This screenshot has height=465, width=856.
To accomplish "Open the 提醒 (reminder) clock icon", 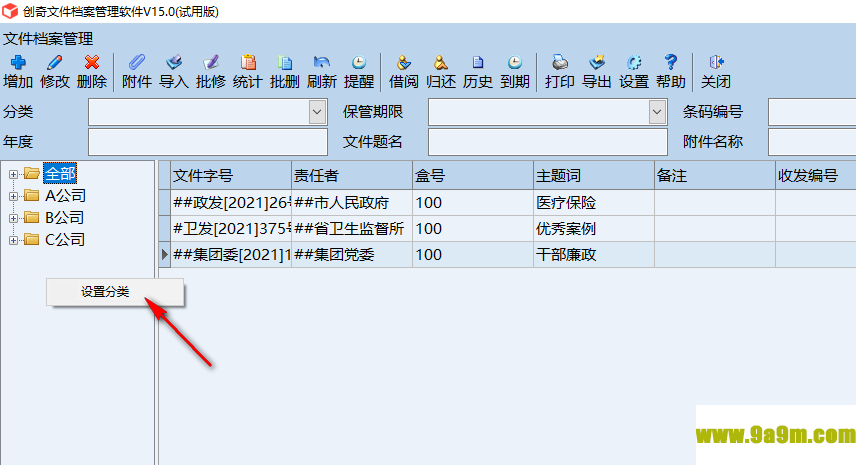I will [x=359, y=63].
